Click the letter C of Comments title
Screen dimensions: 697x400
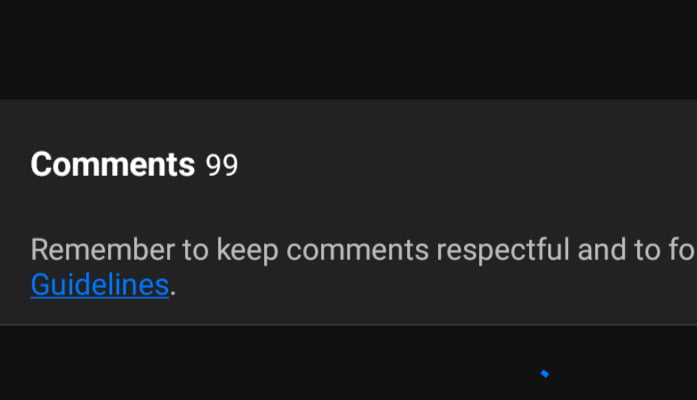pos(42,165)
